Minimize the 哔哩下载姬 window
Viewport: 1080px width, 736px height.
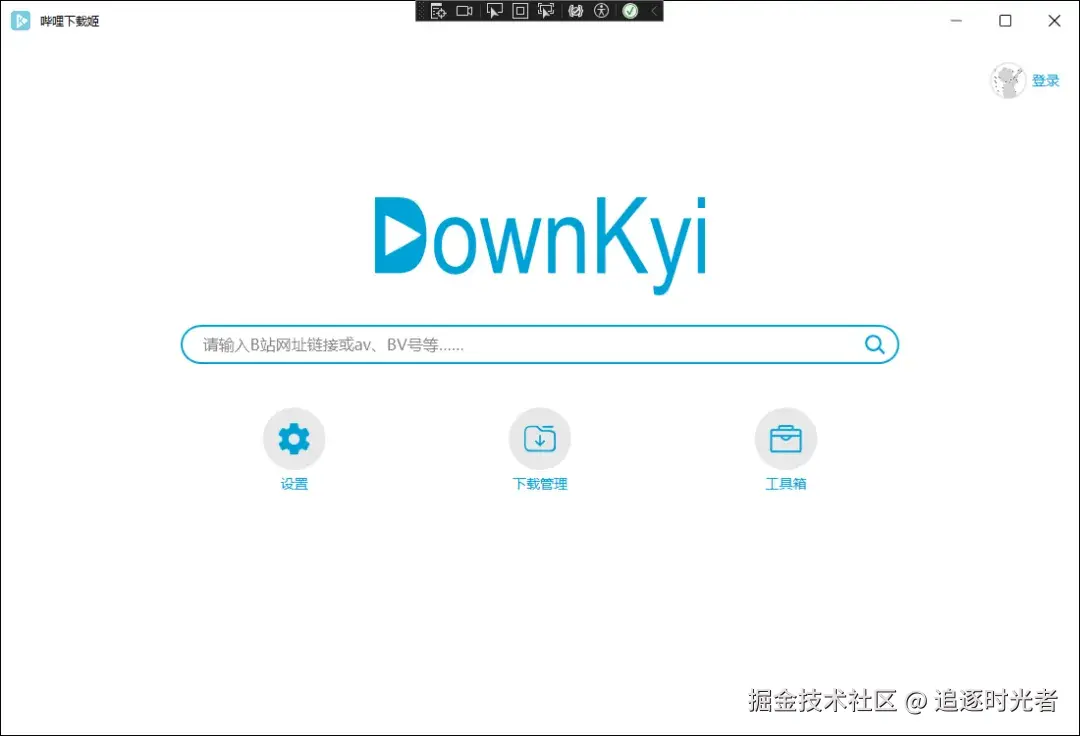[x=956, y=21]
